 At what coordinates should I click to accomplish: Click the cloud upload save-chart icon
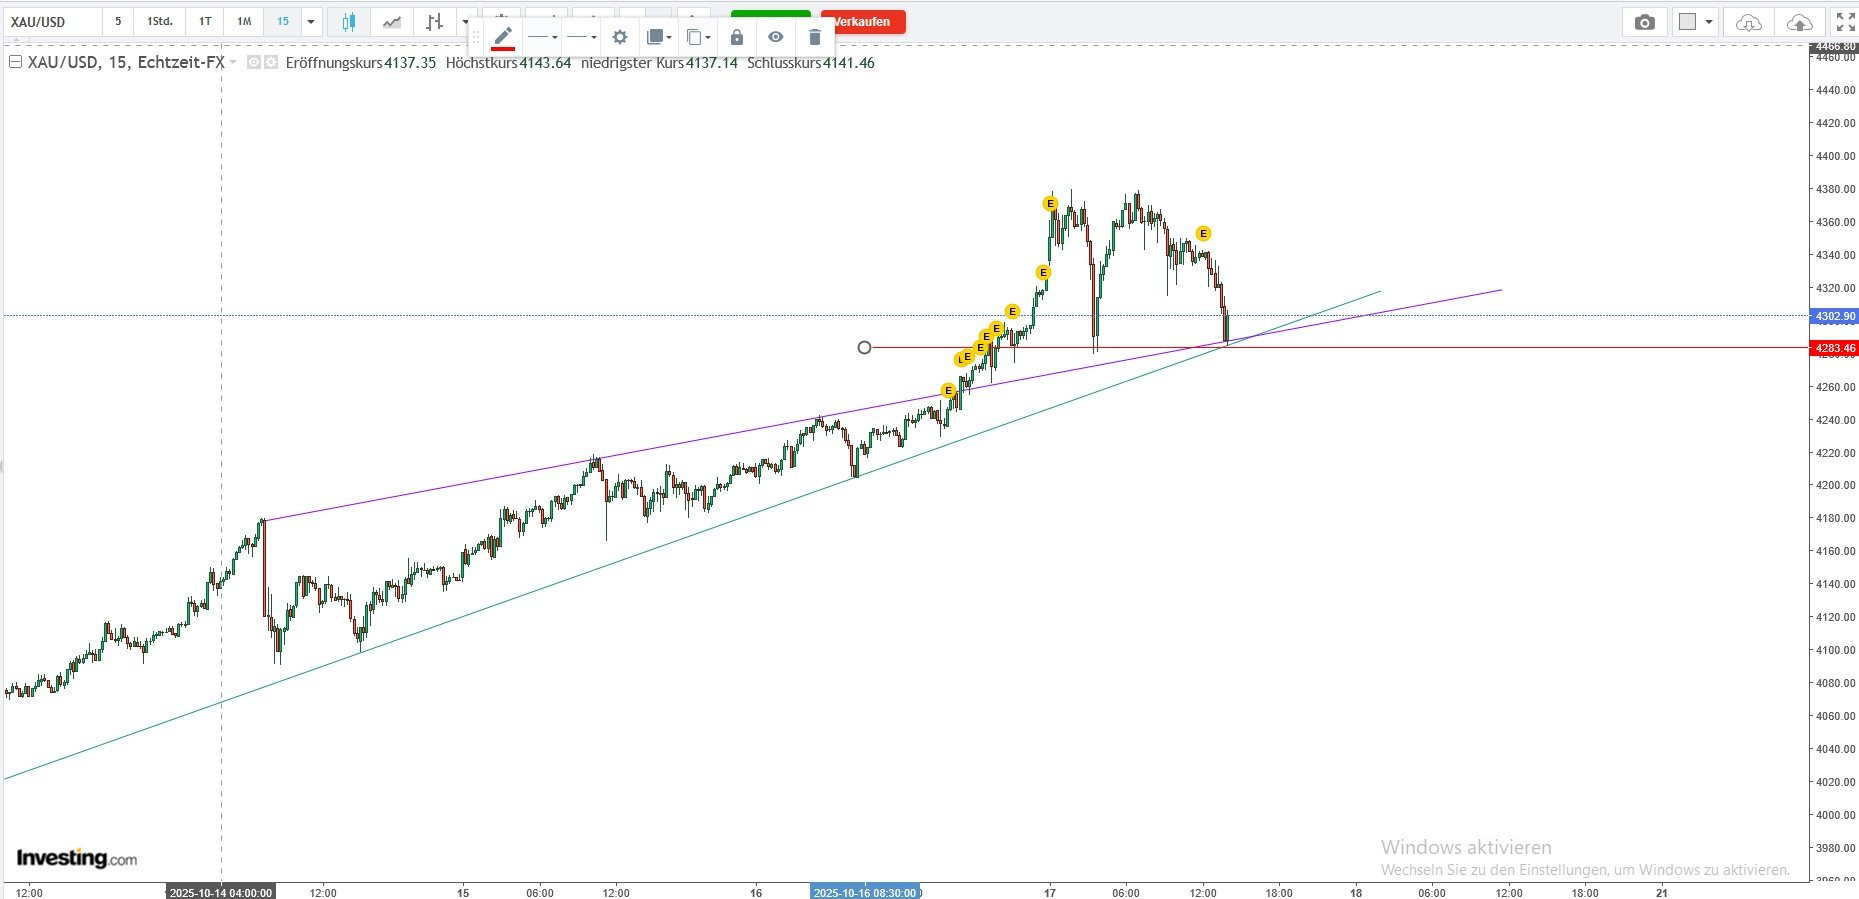coord(1799,22)
